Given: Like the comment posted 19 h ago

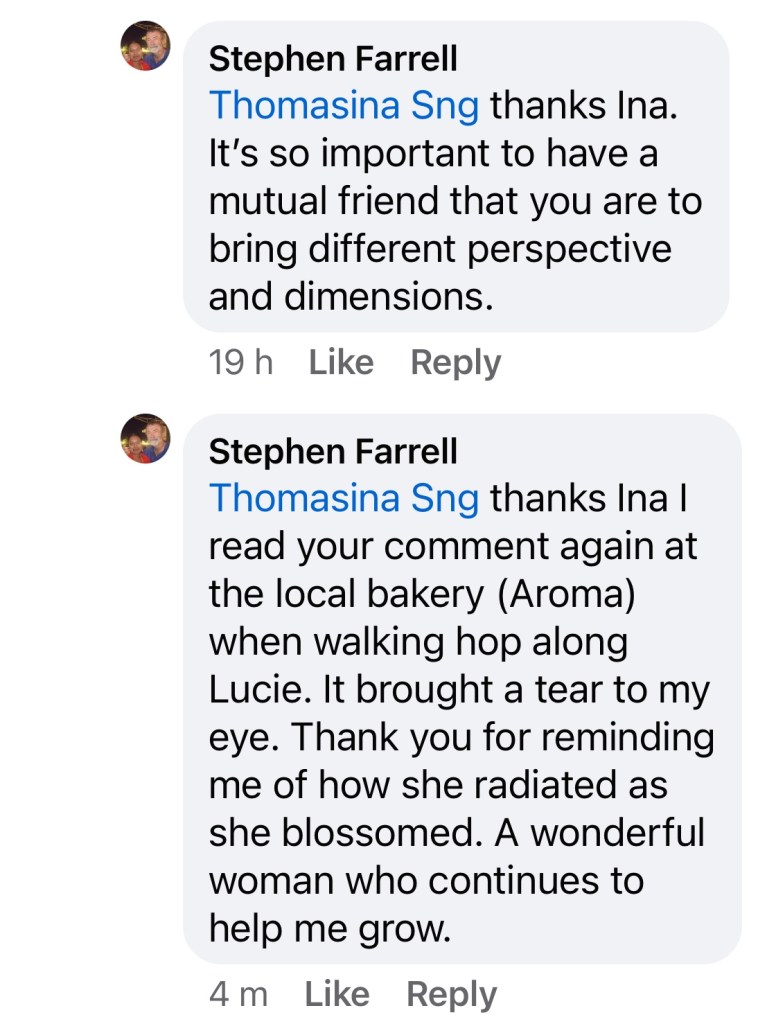Looking at the screenshot, I should click(x=341, y=362).
